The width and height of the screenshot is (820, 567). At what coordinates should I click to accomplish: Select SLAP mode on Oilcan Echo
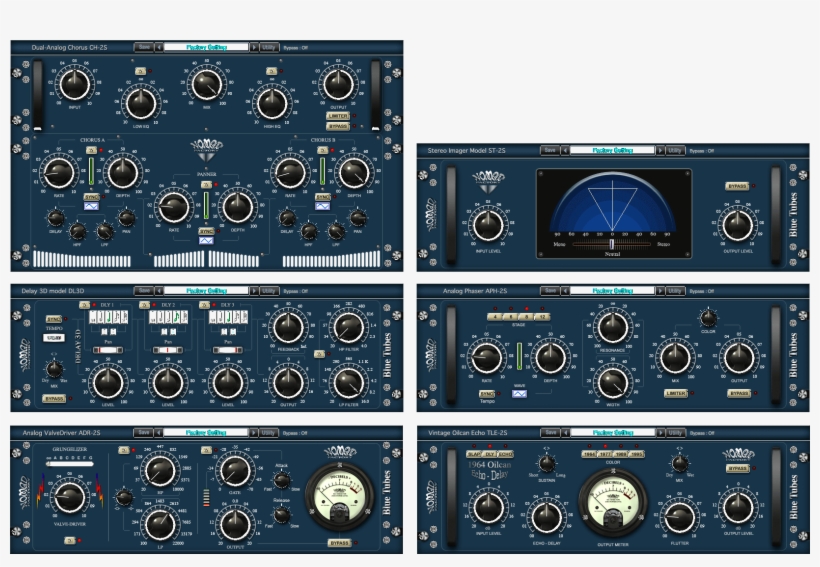[x=474, y=454]
